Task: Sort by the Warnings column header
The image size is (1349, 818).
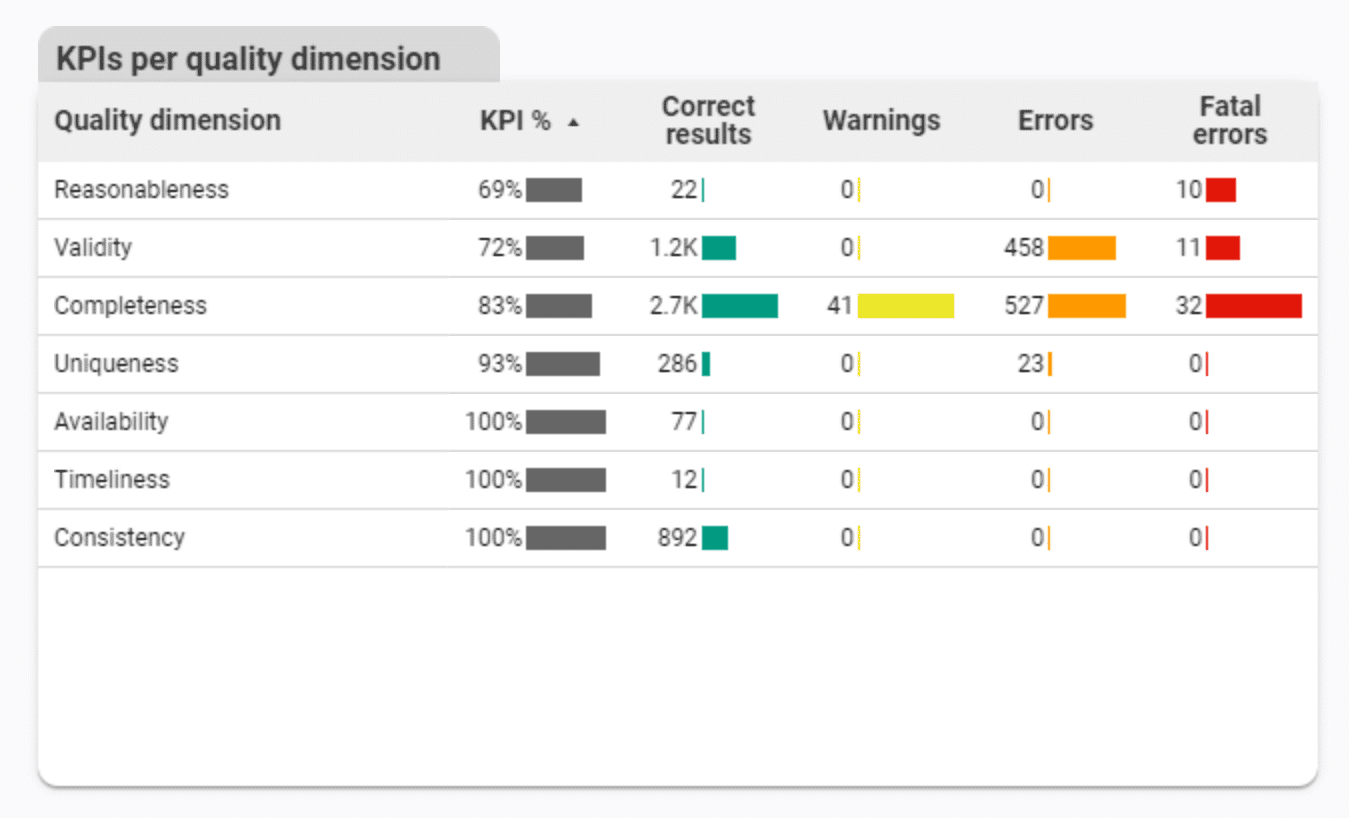Action: click(x=881, y=121)
